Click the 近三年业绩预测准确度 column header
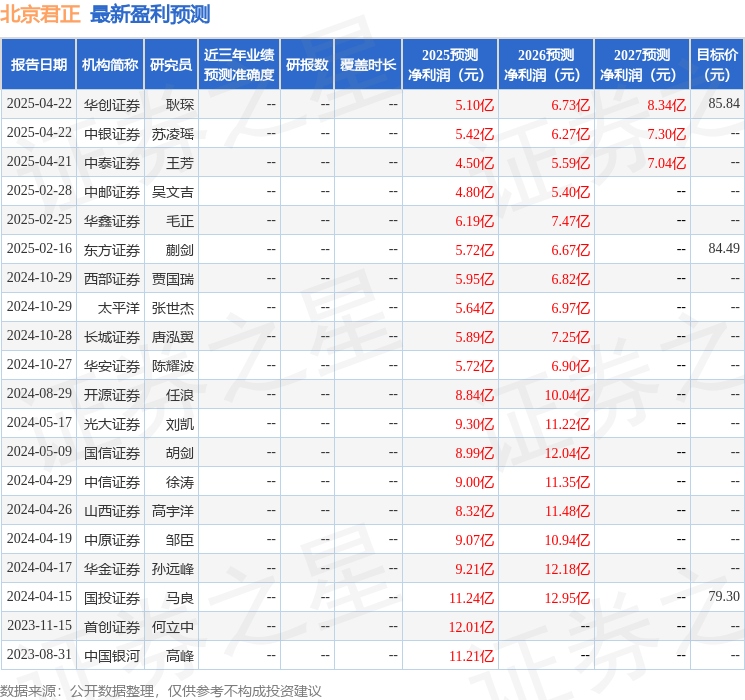The width and height of the screenshot is (745, 700). pyautogui.click(x=239, y=64)
